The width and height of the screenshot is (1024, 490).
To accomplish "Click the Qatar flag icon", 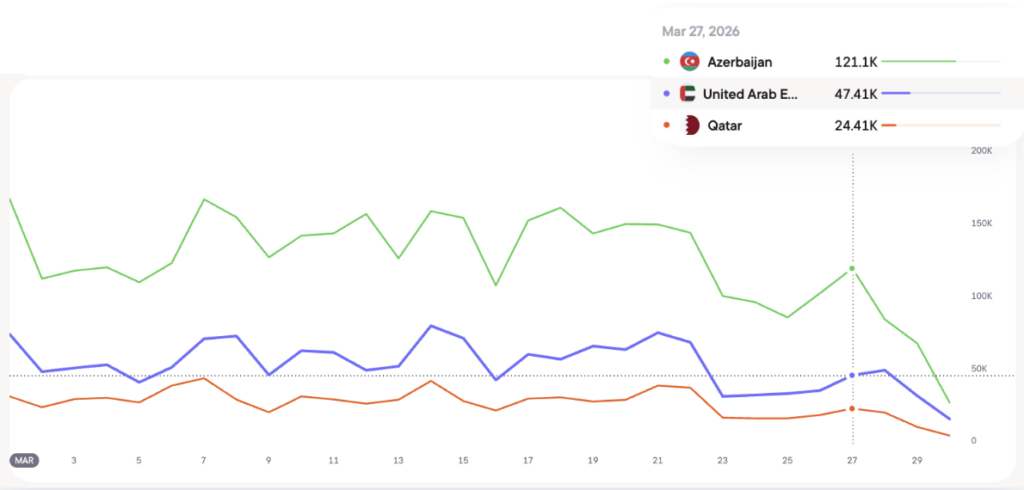I will tap(689, 125).
